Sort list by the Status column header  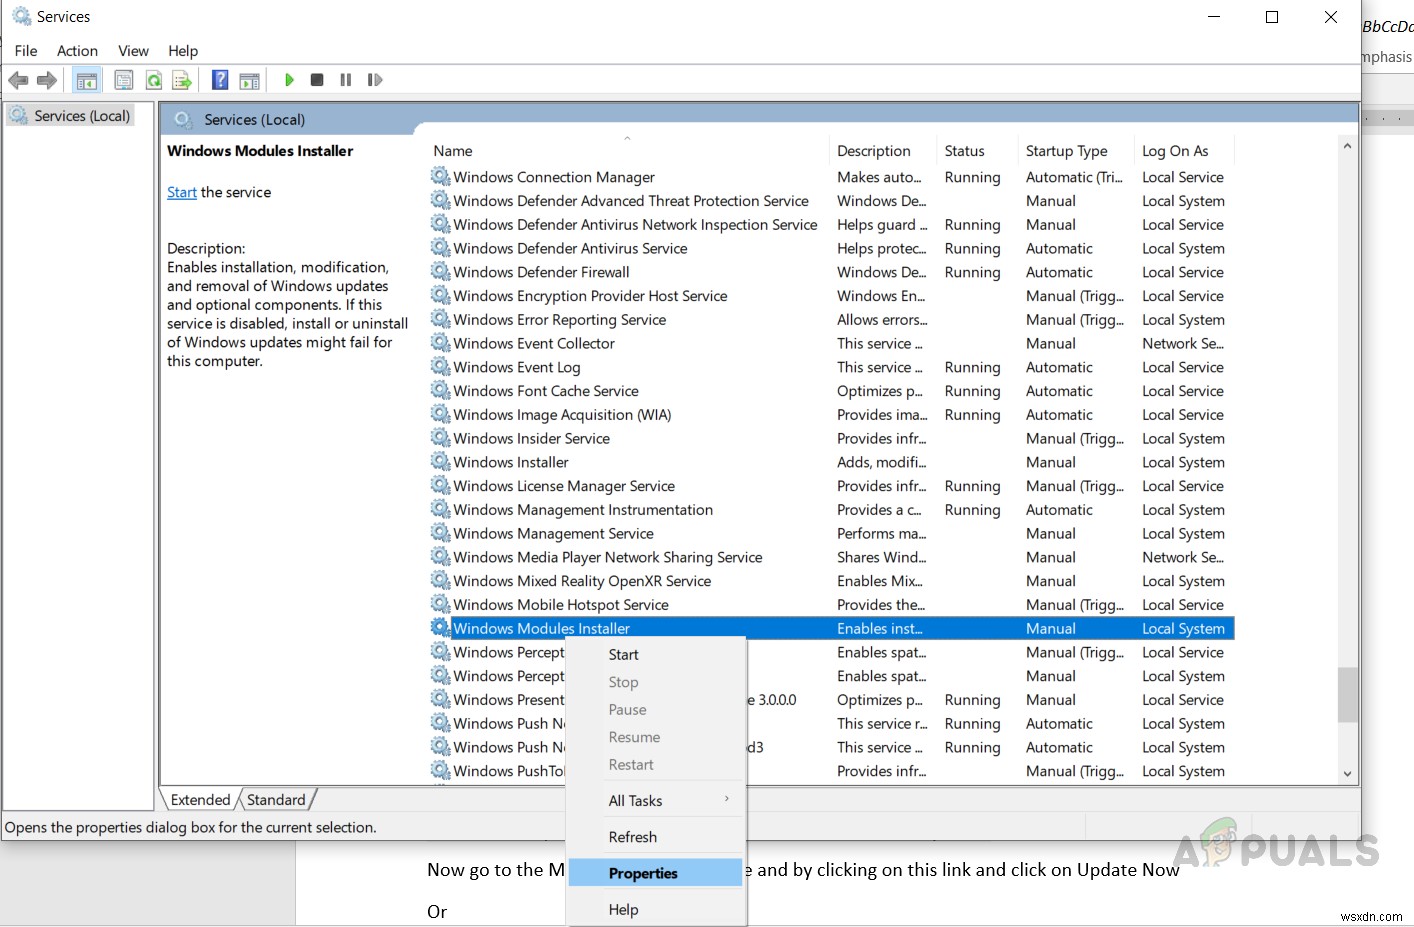coord(964,151)
